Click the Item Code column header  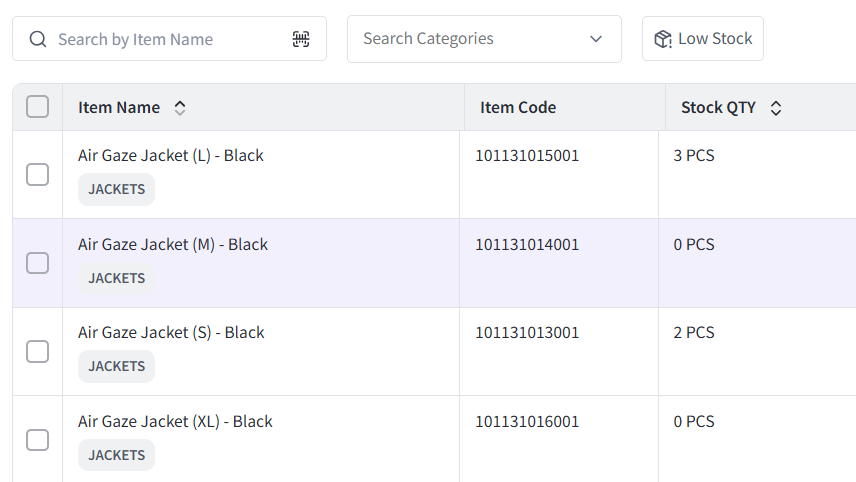518,107
